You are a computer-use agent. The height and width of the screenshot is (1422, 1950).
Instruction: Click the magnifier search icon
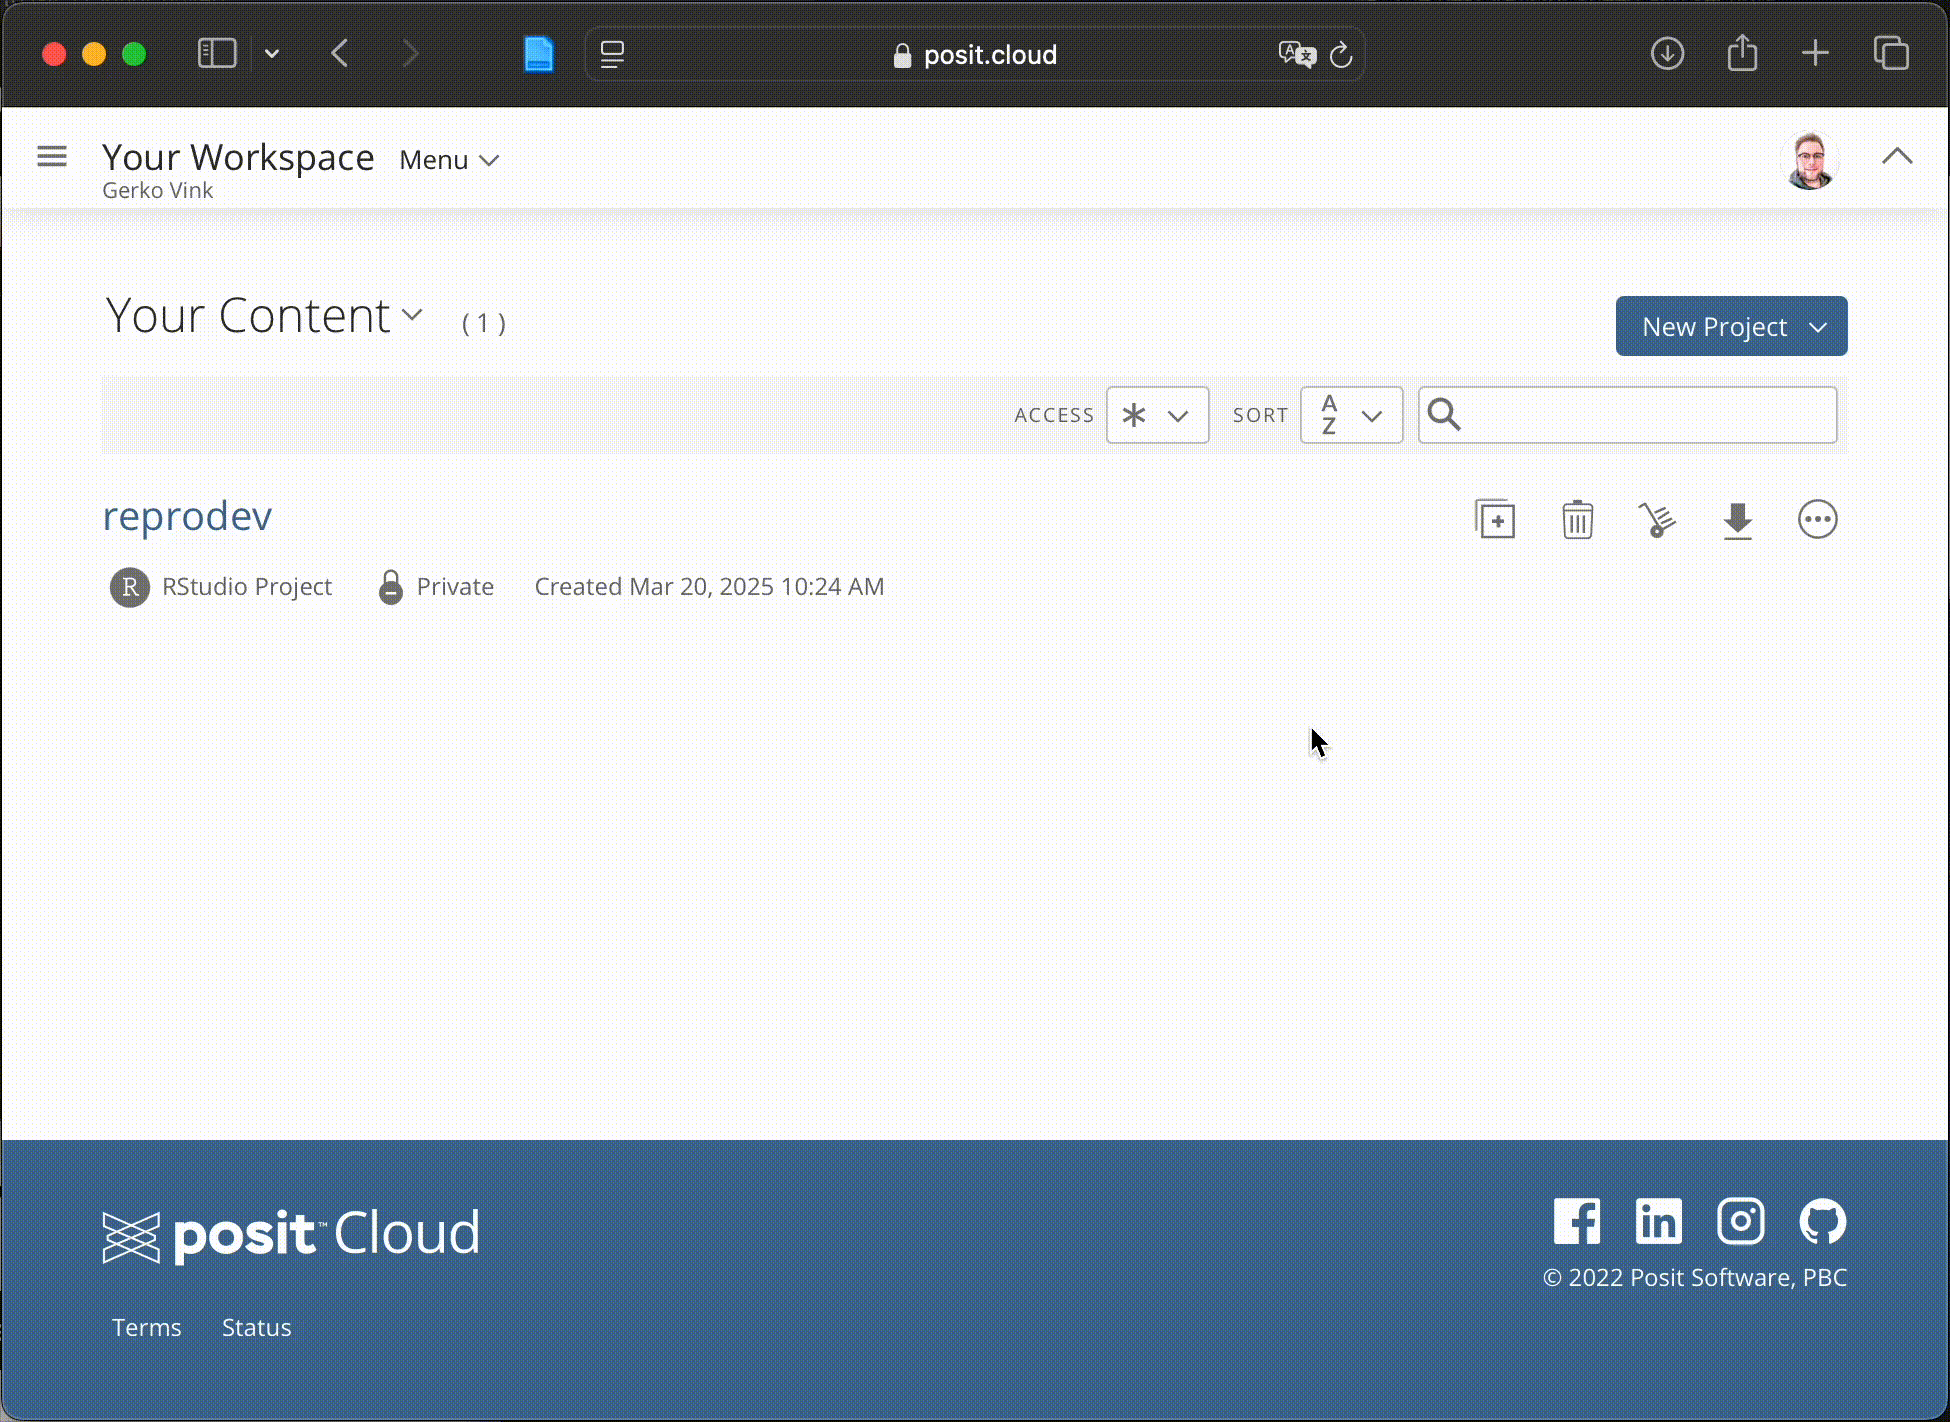tap(1444, 414)
